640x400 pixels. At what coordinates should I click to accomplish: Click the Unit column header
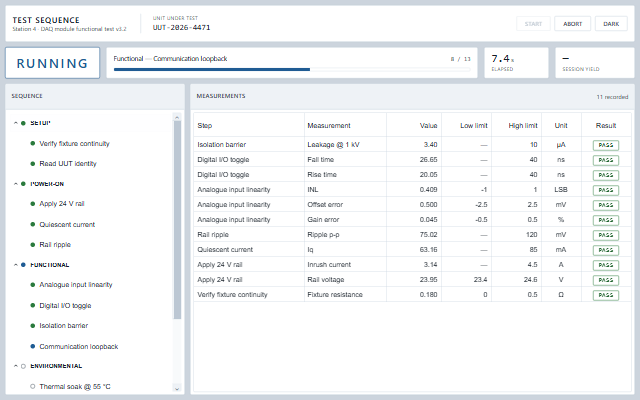[x=561, y=126]
